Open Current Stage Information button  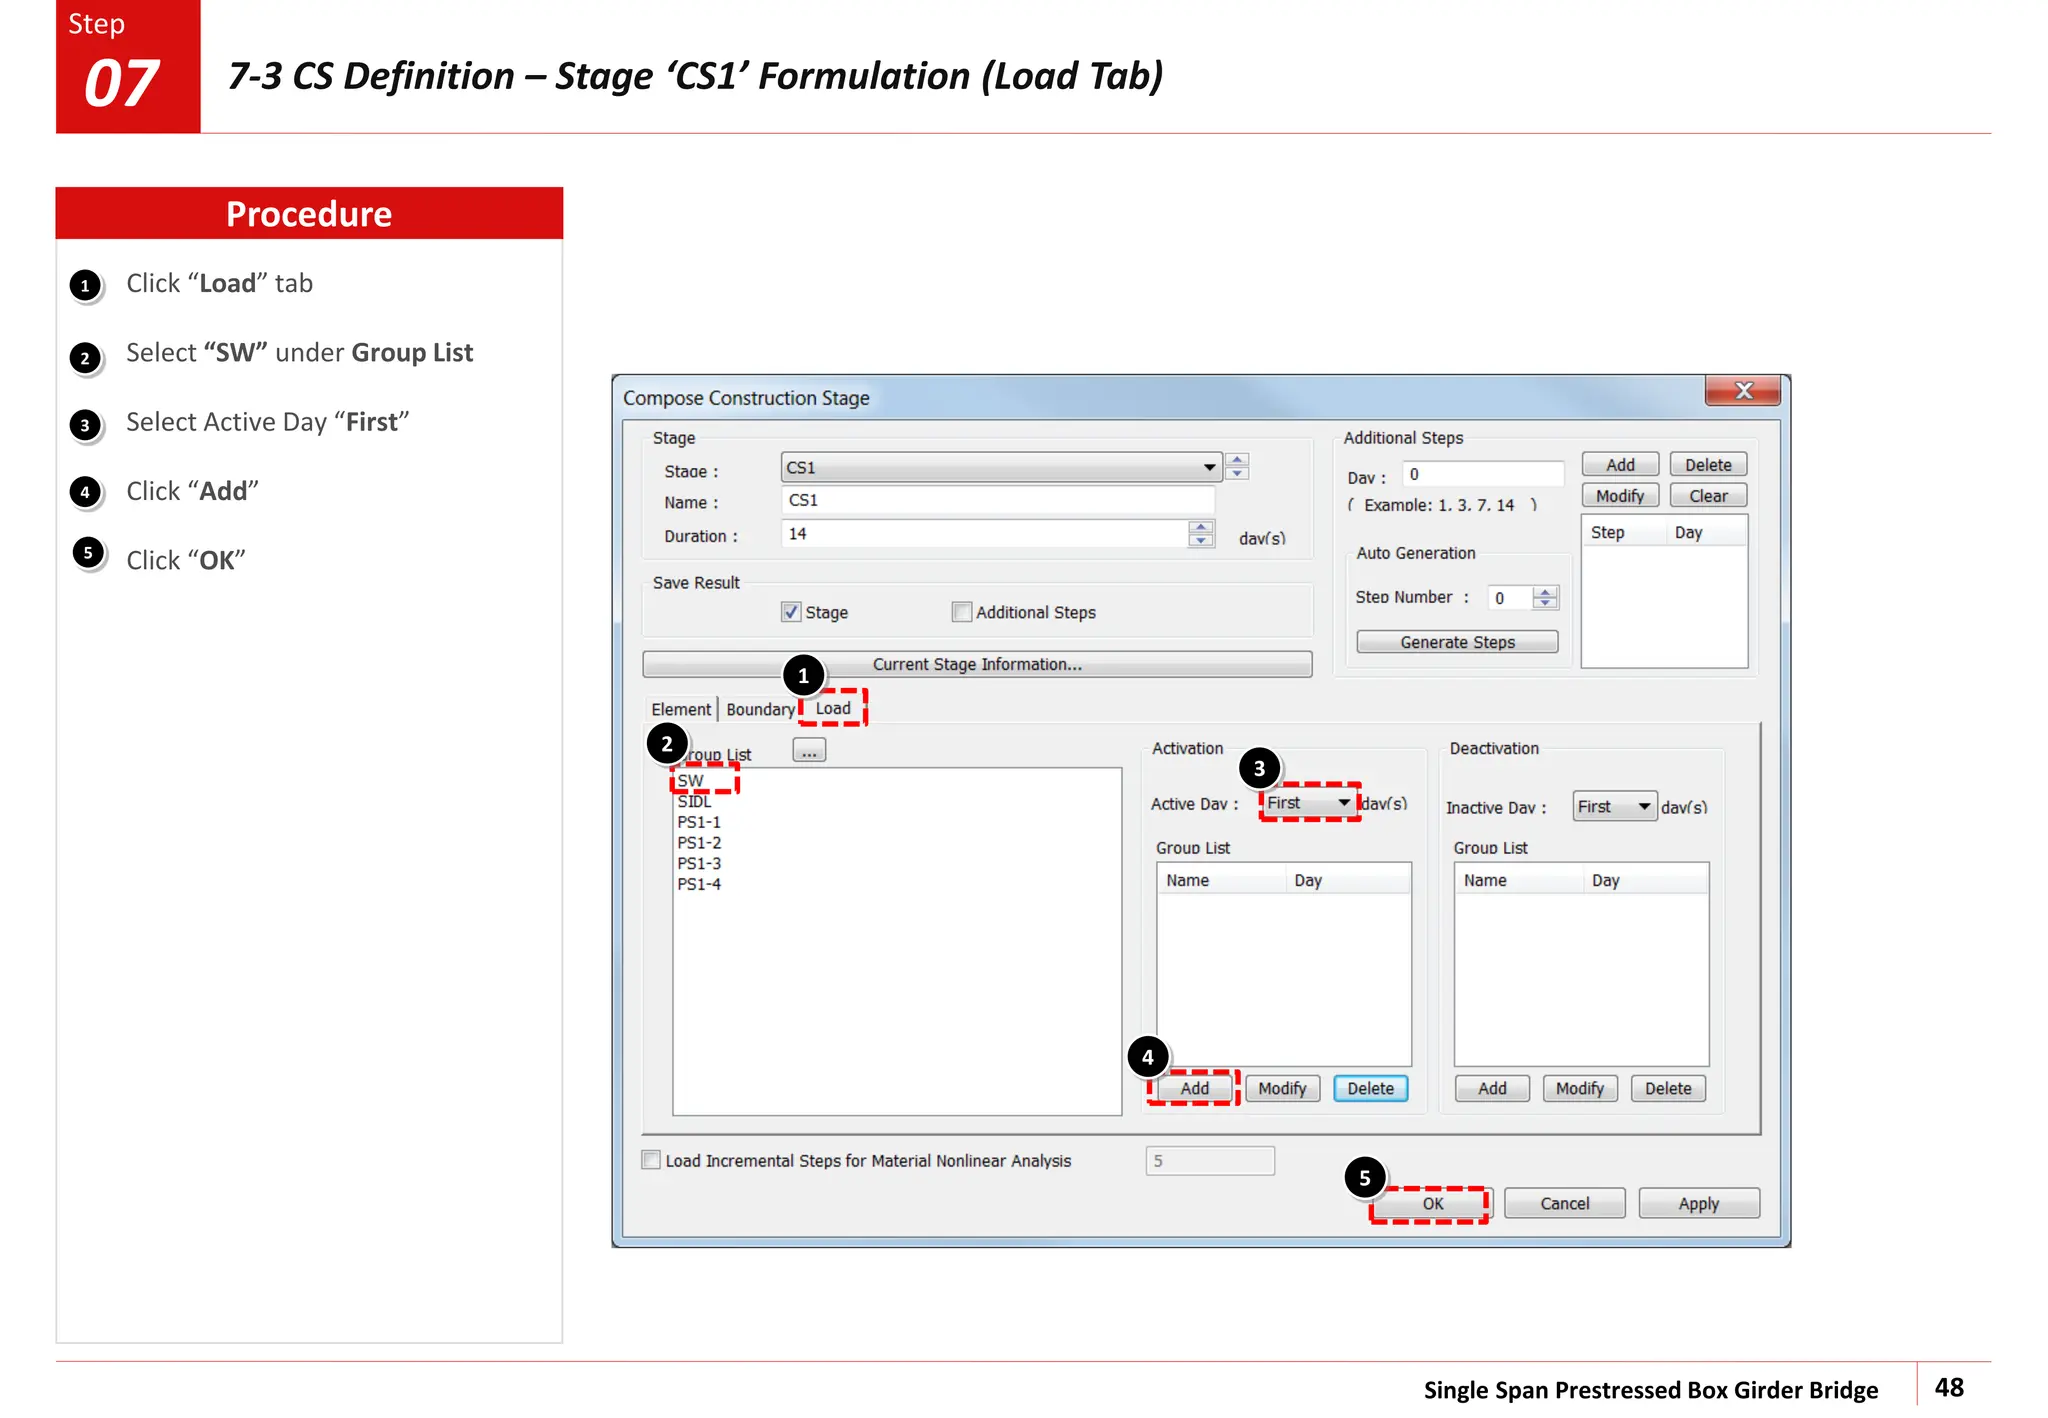pos(976,665)
